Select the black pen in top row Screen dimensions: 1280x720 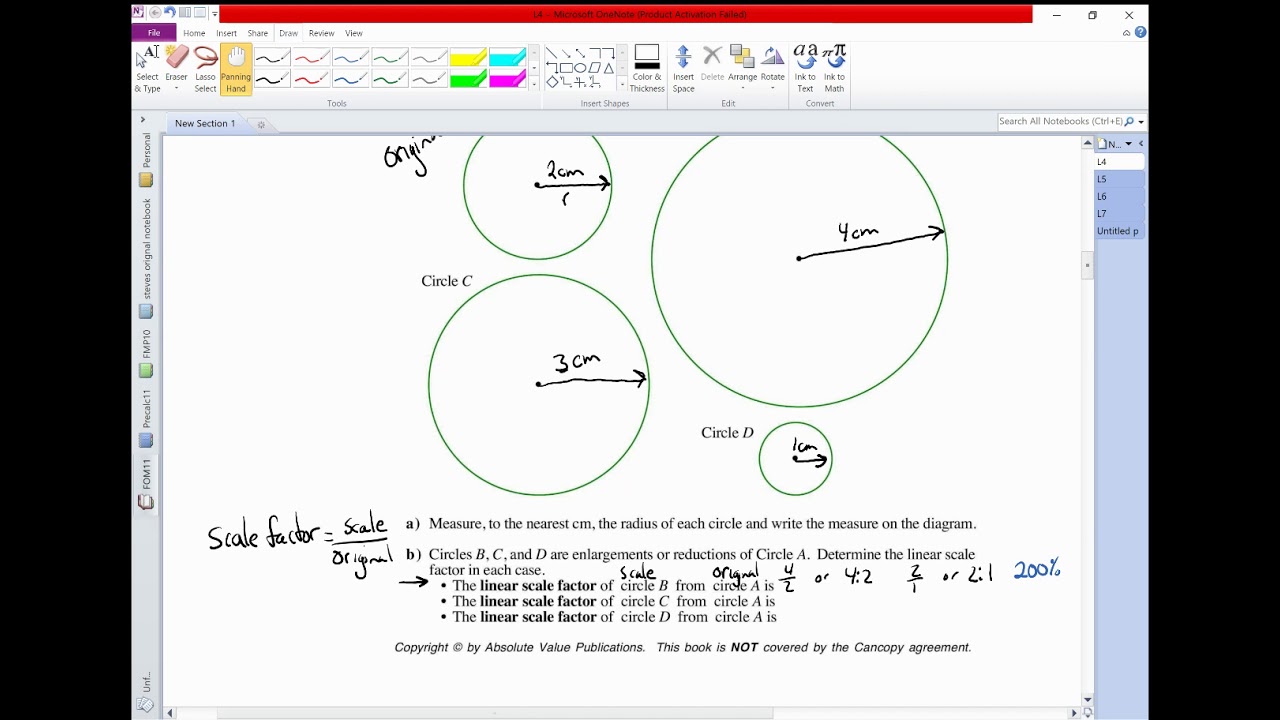(272, 58)
